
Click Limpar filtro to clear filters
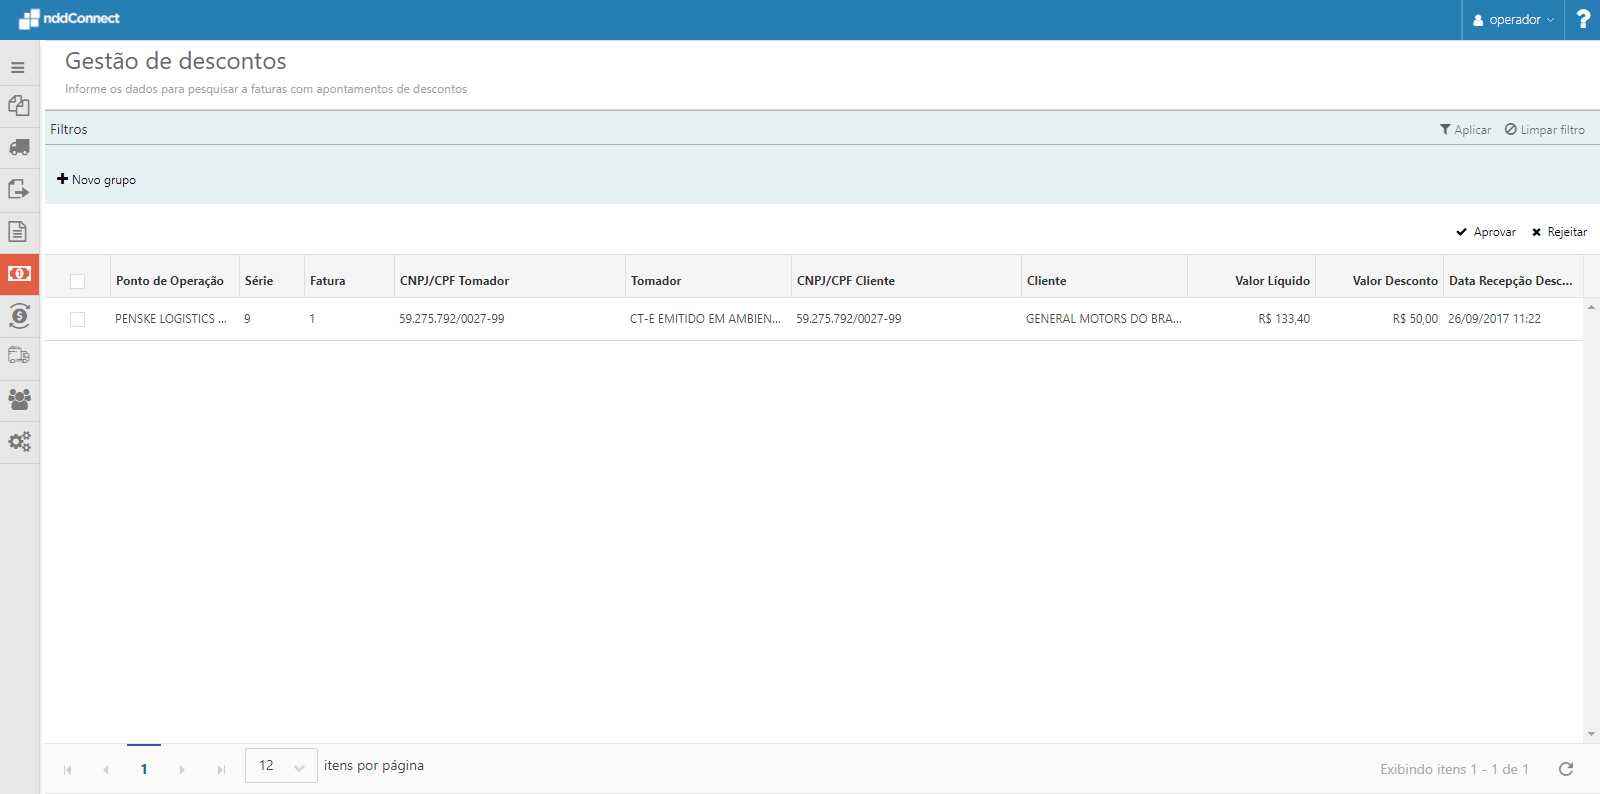coord(1545,130)
